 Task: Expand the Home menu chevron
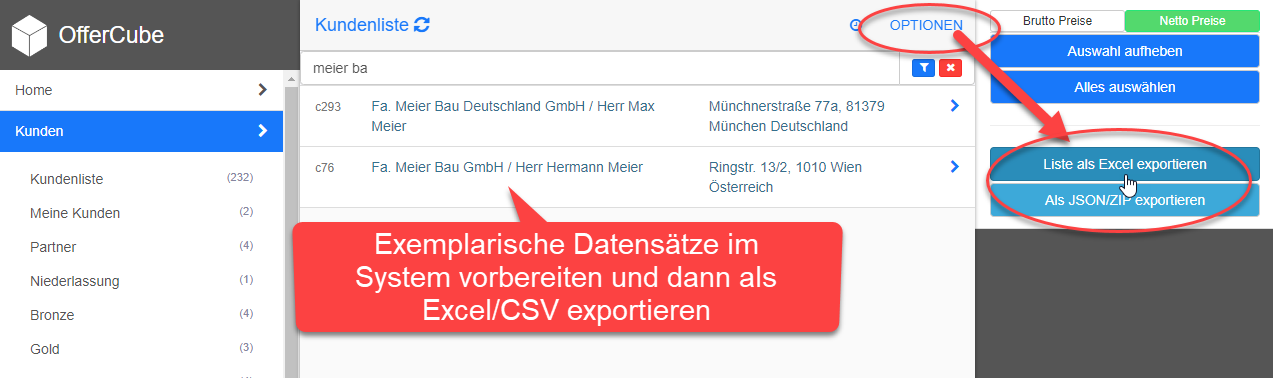coord(262,90)
